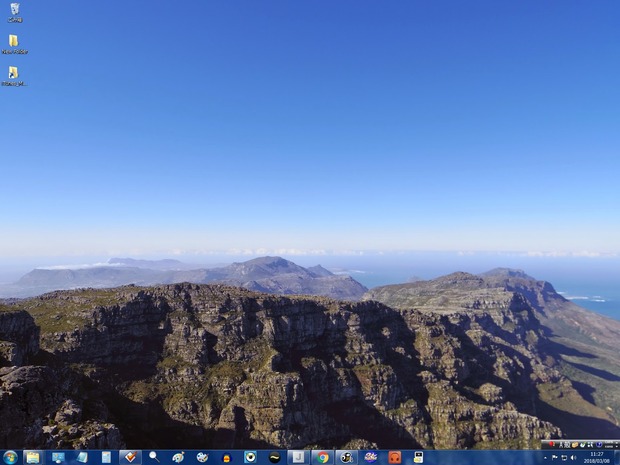Open the yellow and white device taskbar icon

point(418,457)
